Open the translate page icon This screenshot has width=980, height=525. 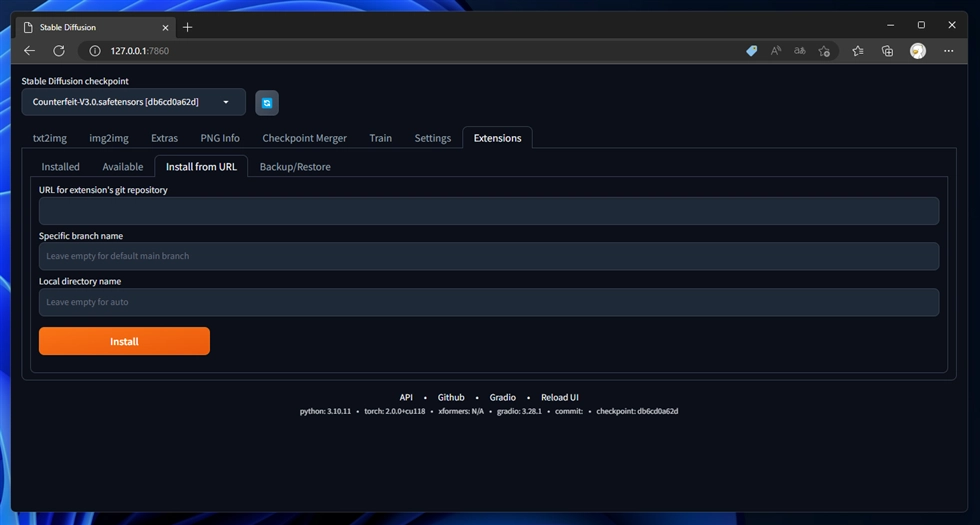(x=800, y=51)
